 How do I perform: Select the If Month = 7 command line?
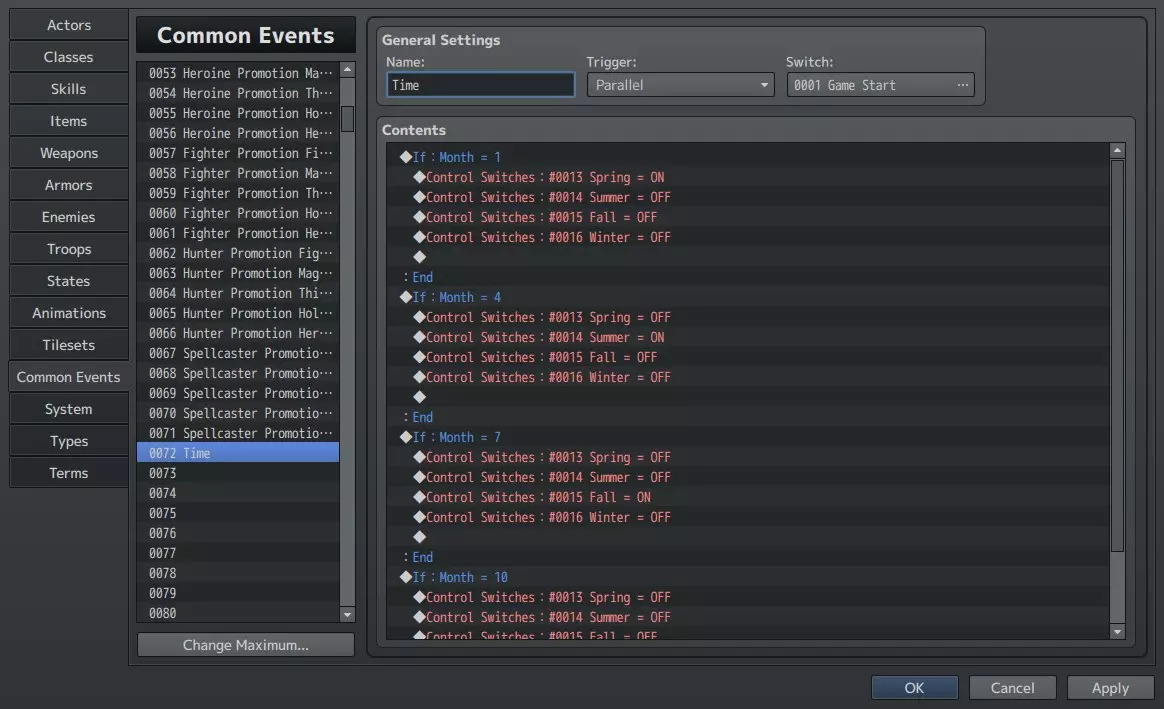(x=748, y=437)
